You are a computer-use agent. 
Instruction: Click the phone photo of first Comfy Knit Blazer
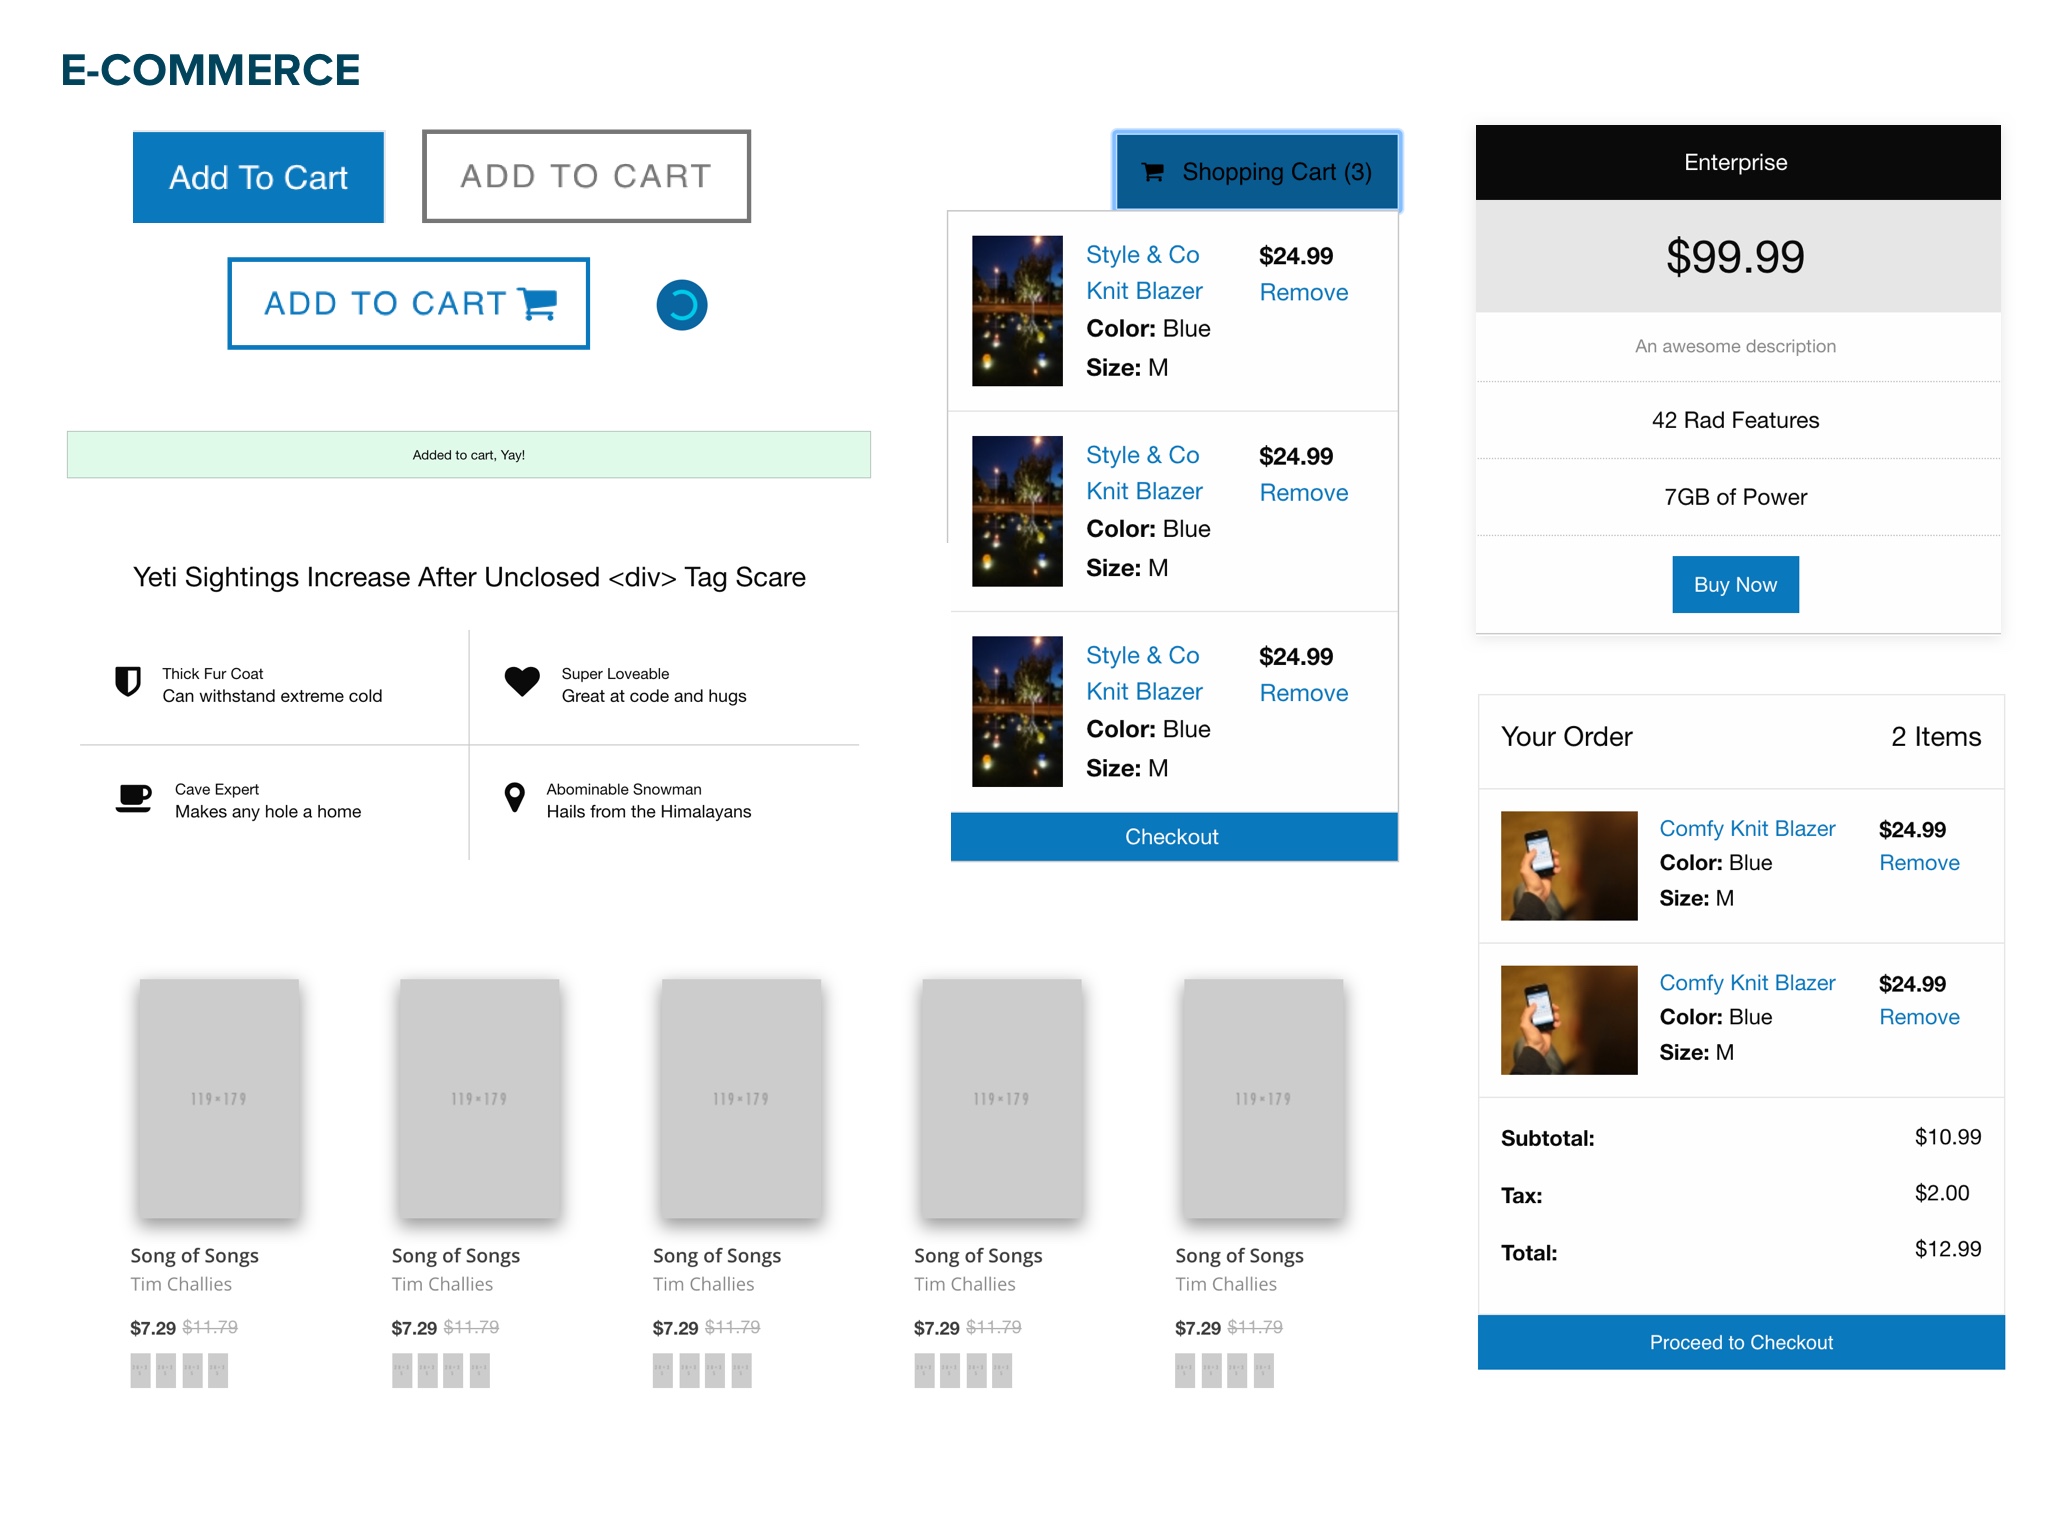click(1569, 866)
